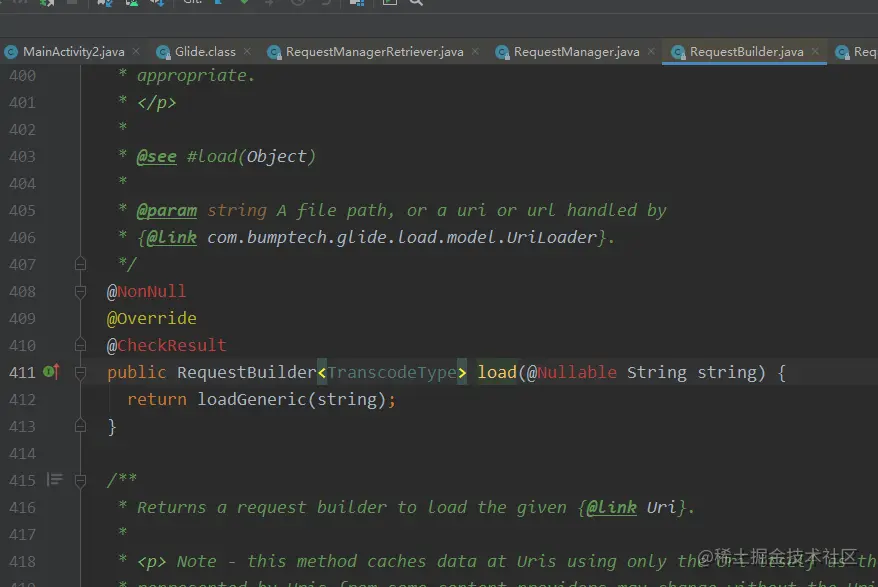The height and width of the screenshot is (587, 878).
Task: Close the RequestManager.java tab
Action: (x=651, y=52)
